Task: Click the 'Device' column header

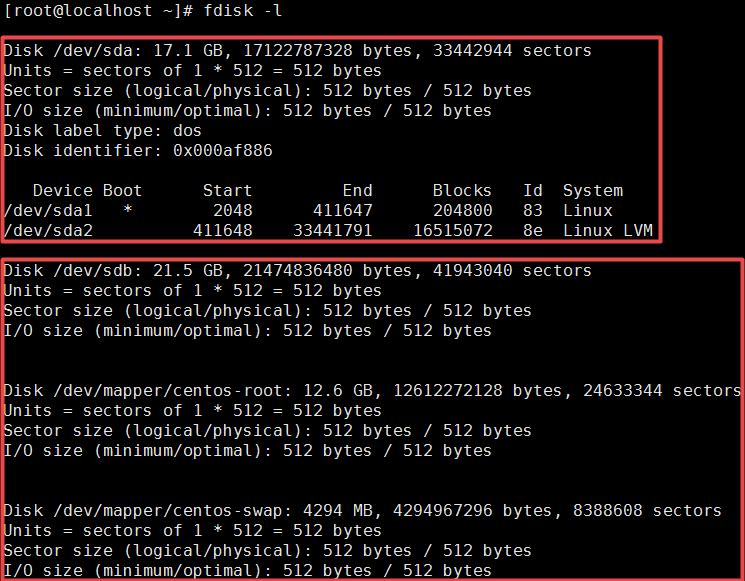Action: [x=63, y=190]
